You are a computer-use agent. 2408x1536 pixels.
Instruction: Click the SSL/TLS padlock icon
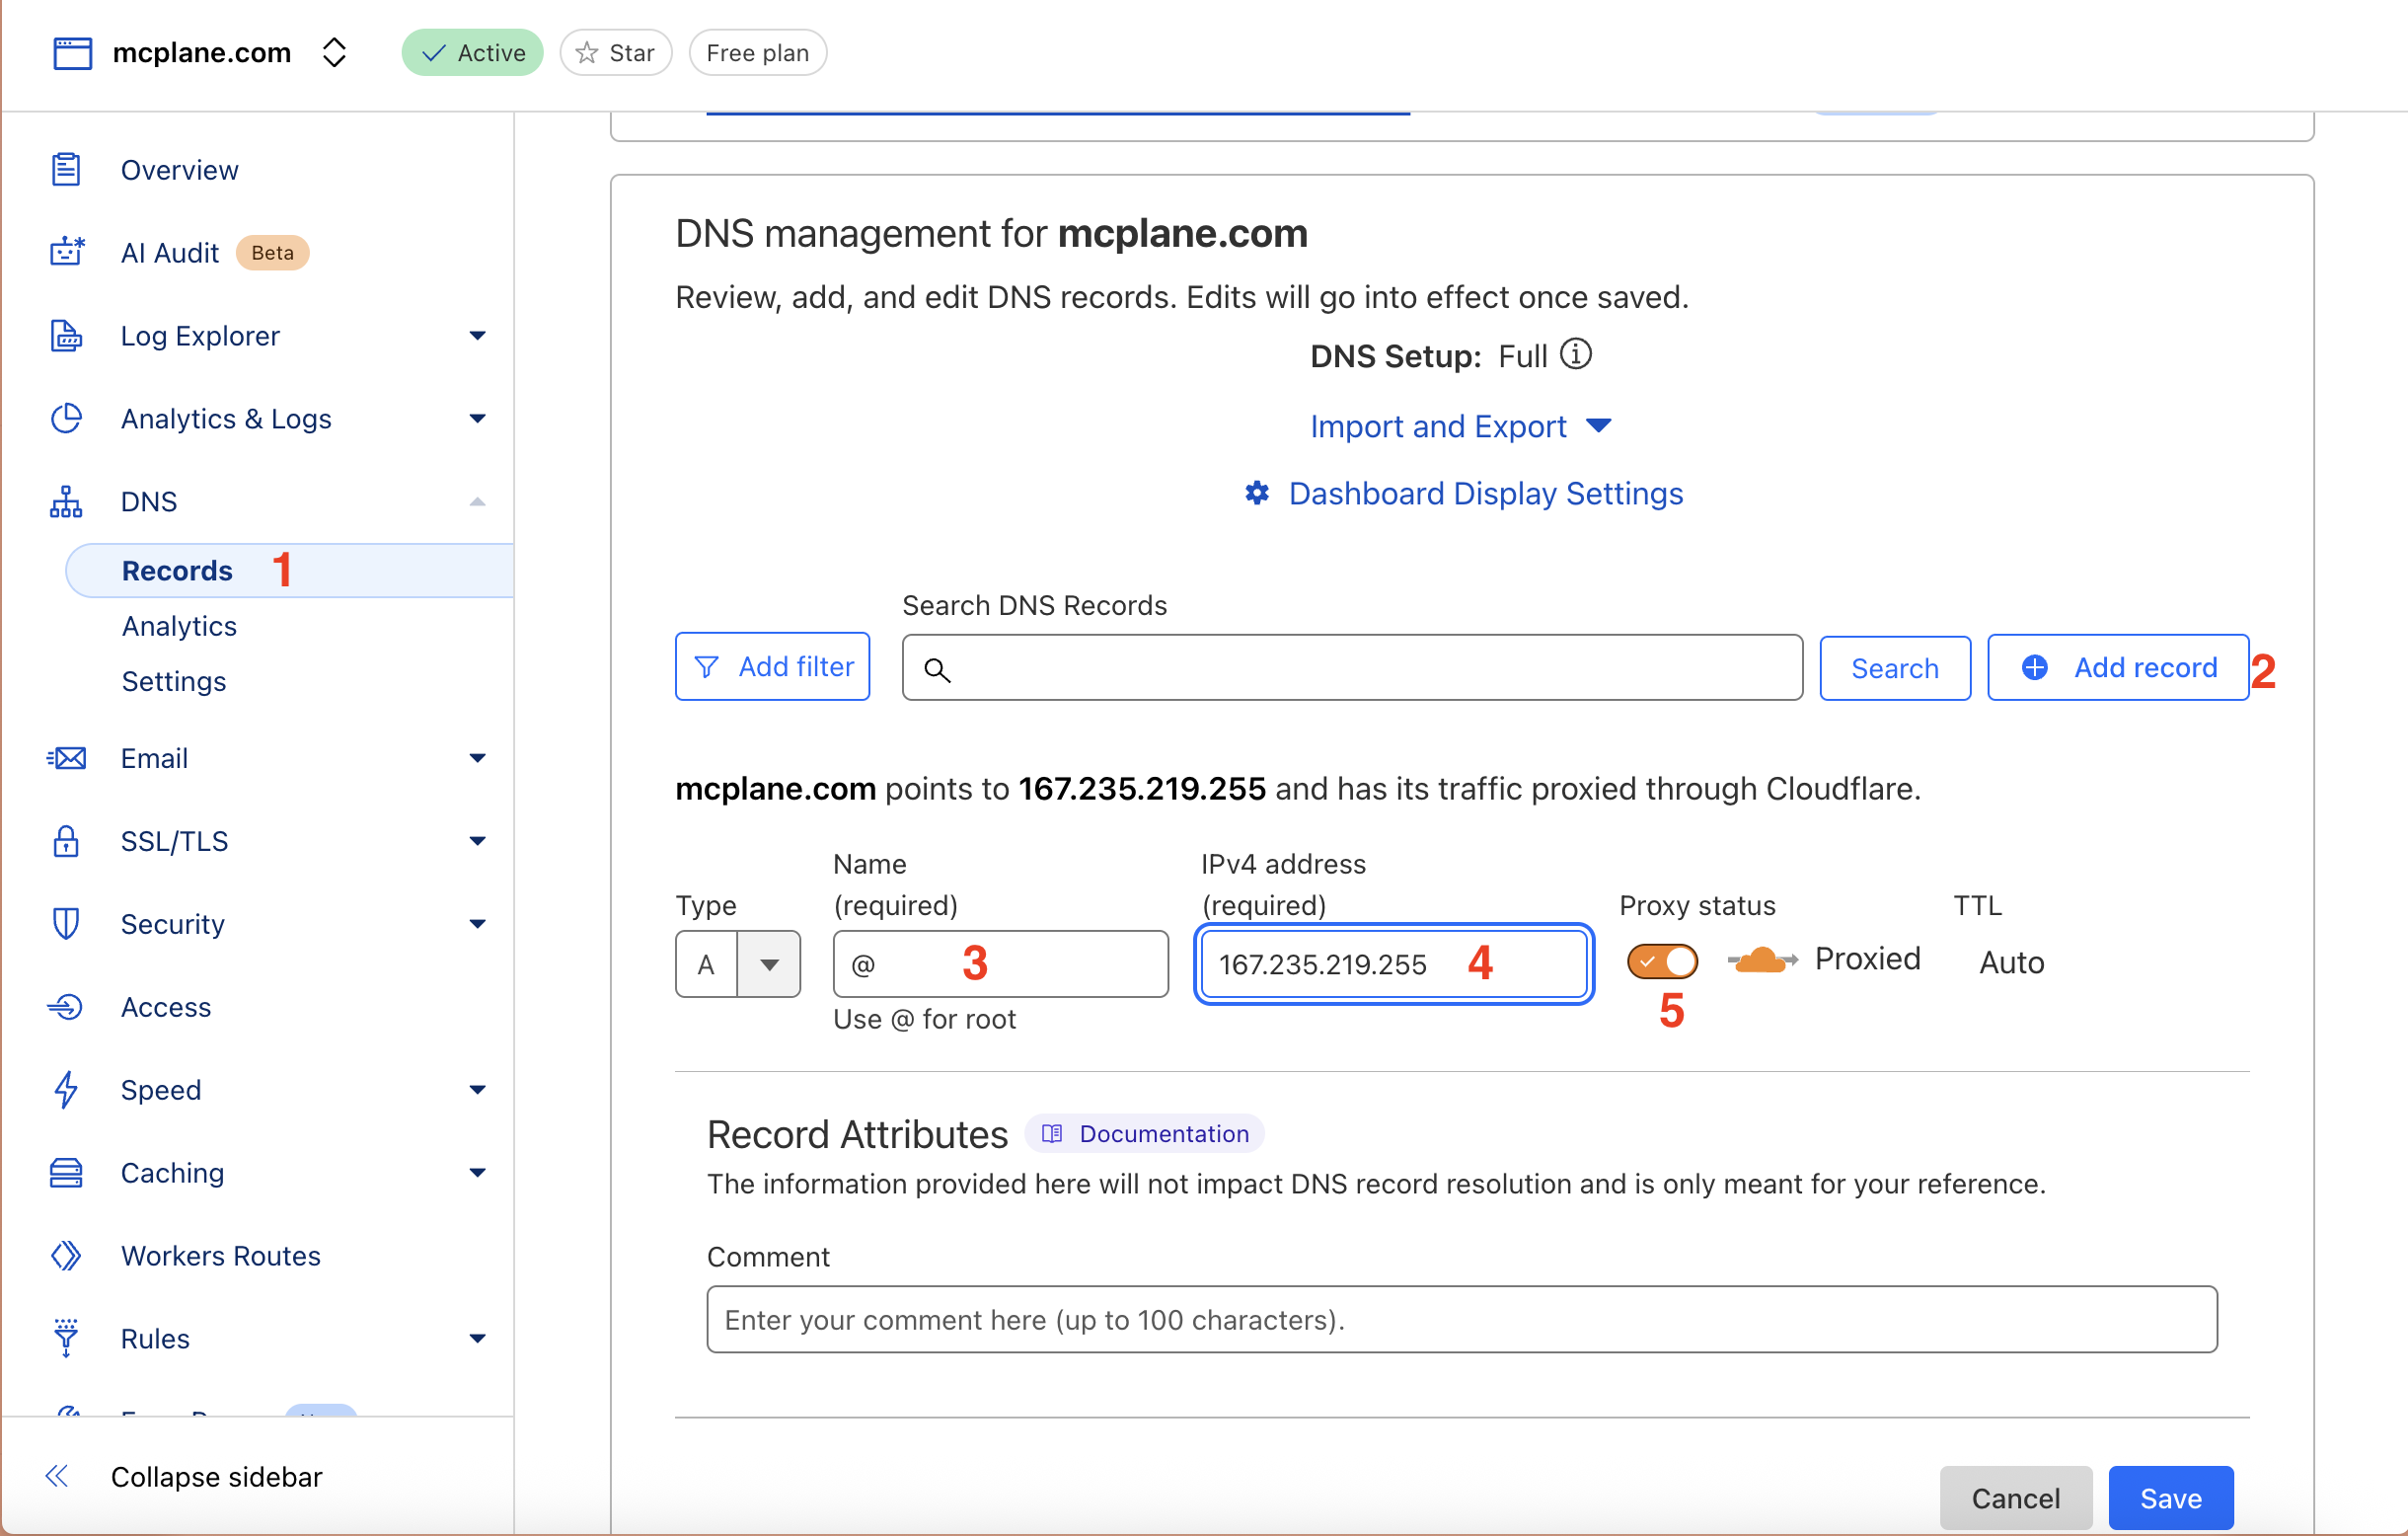coord(66,841)
